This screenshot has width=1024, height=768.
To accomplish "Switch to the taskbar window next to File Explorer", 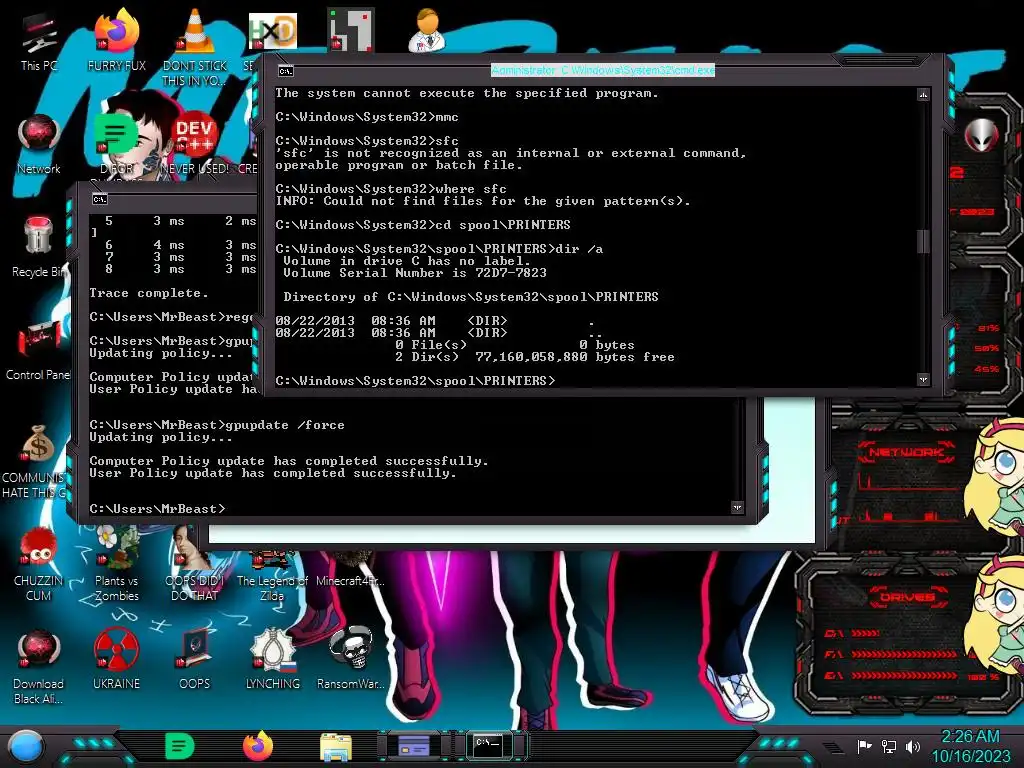I will click(414, 746).
